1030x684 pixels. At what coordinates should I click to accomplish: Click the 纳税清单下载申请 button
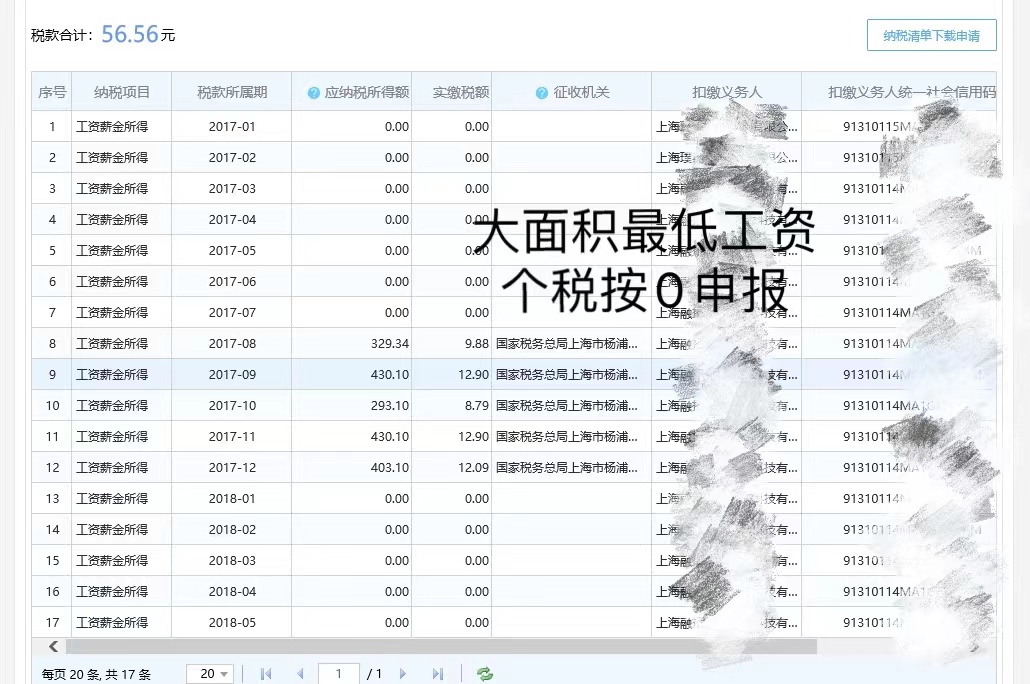click(x=931, y=35)
